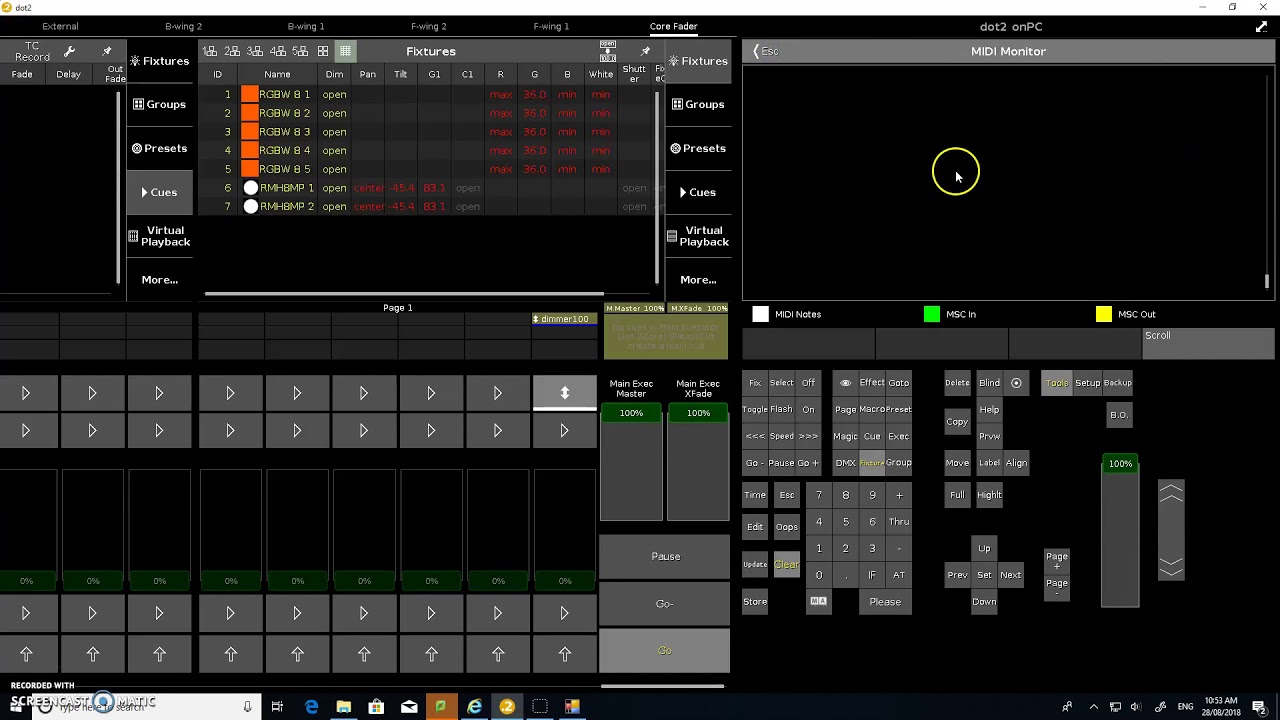Viewport: 1280px width, 720px height.
Task: Toggle the MSC Out yellow checkbox
Action: [x=1104, y=314]
